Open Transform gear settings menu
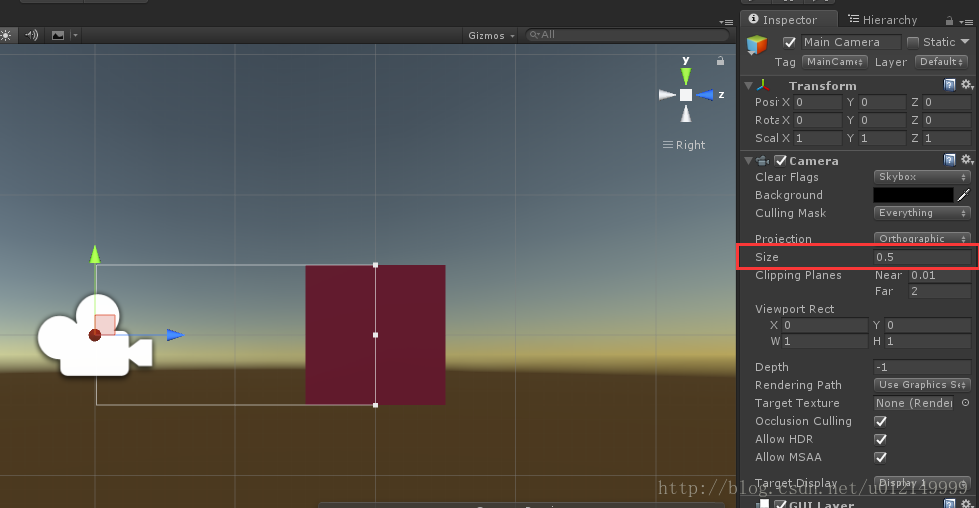 click(967, 85)
